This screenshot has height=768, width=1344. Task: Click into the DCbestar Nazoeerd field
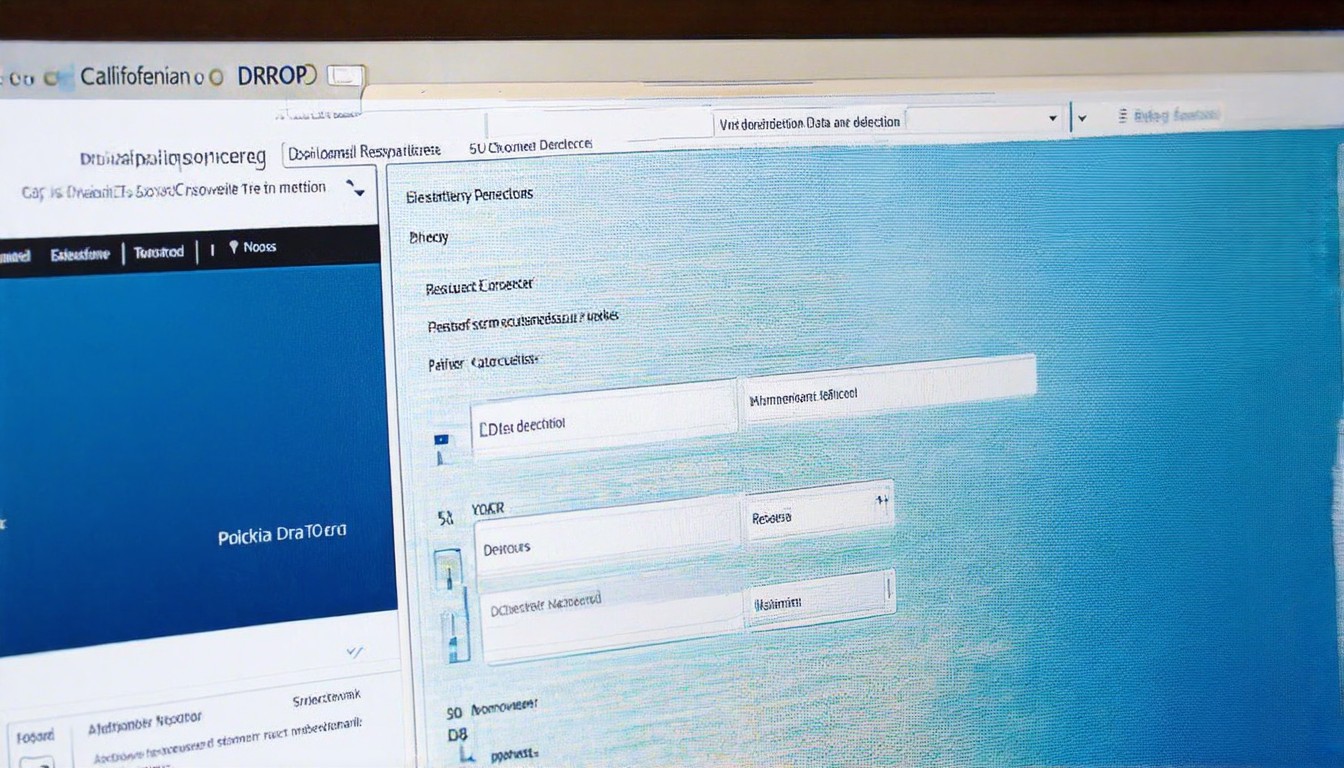(615, 619)
